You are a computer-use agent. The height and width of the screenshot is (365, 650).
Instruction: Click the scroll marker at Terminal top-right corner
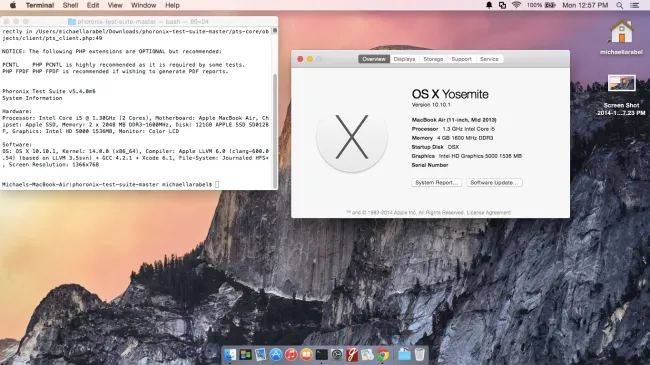[274, 31]
